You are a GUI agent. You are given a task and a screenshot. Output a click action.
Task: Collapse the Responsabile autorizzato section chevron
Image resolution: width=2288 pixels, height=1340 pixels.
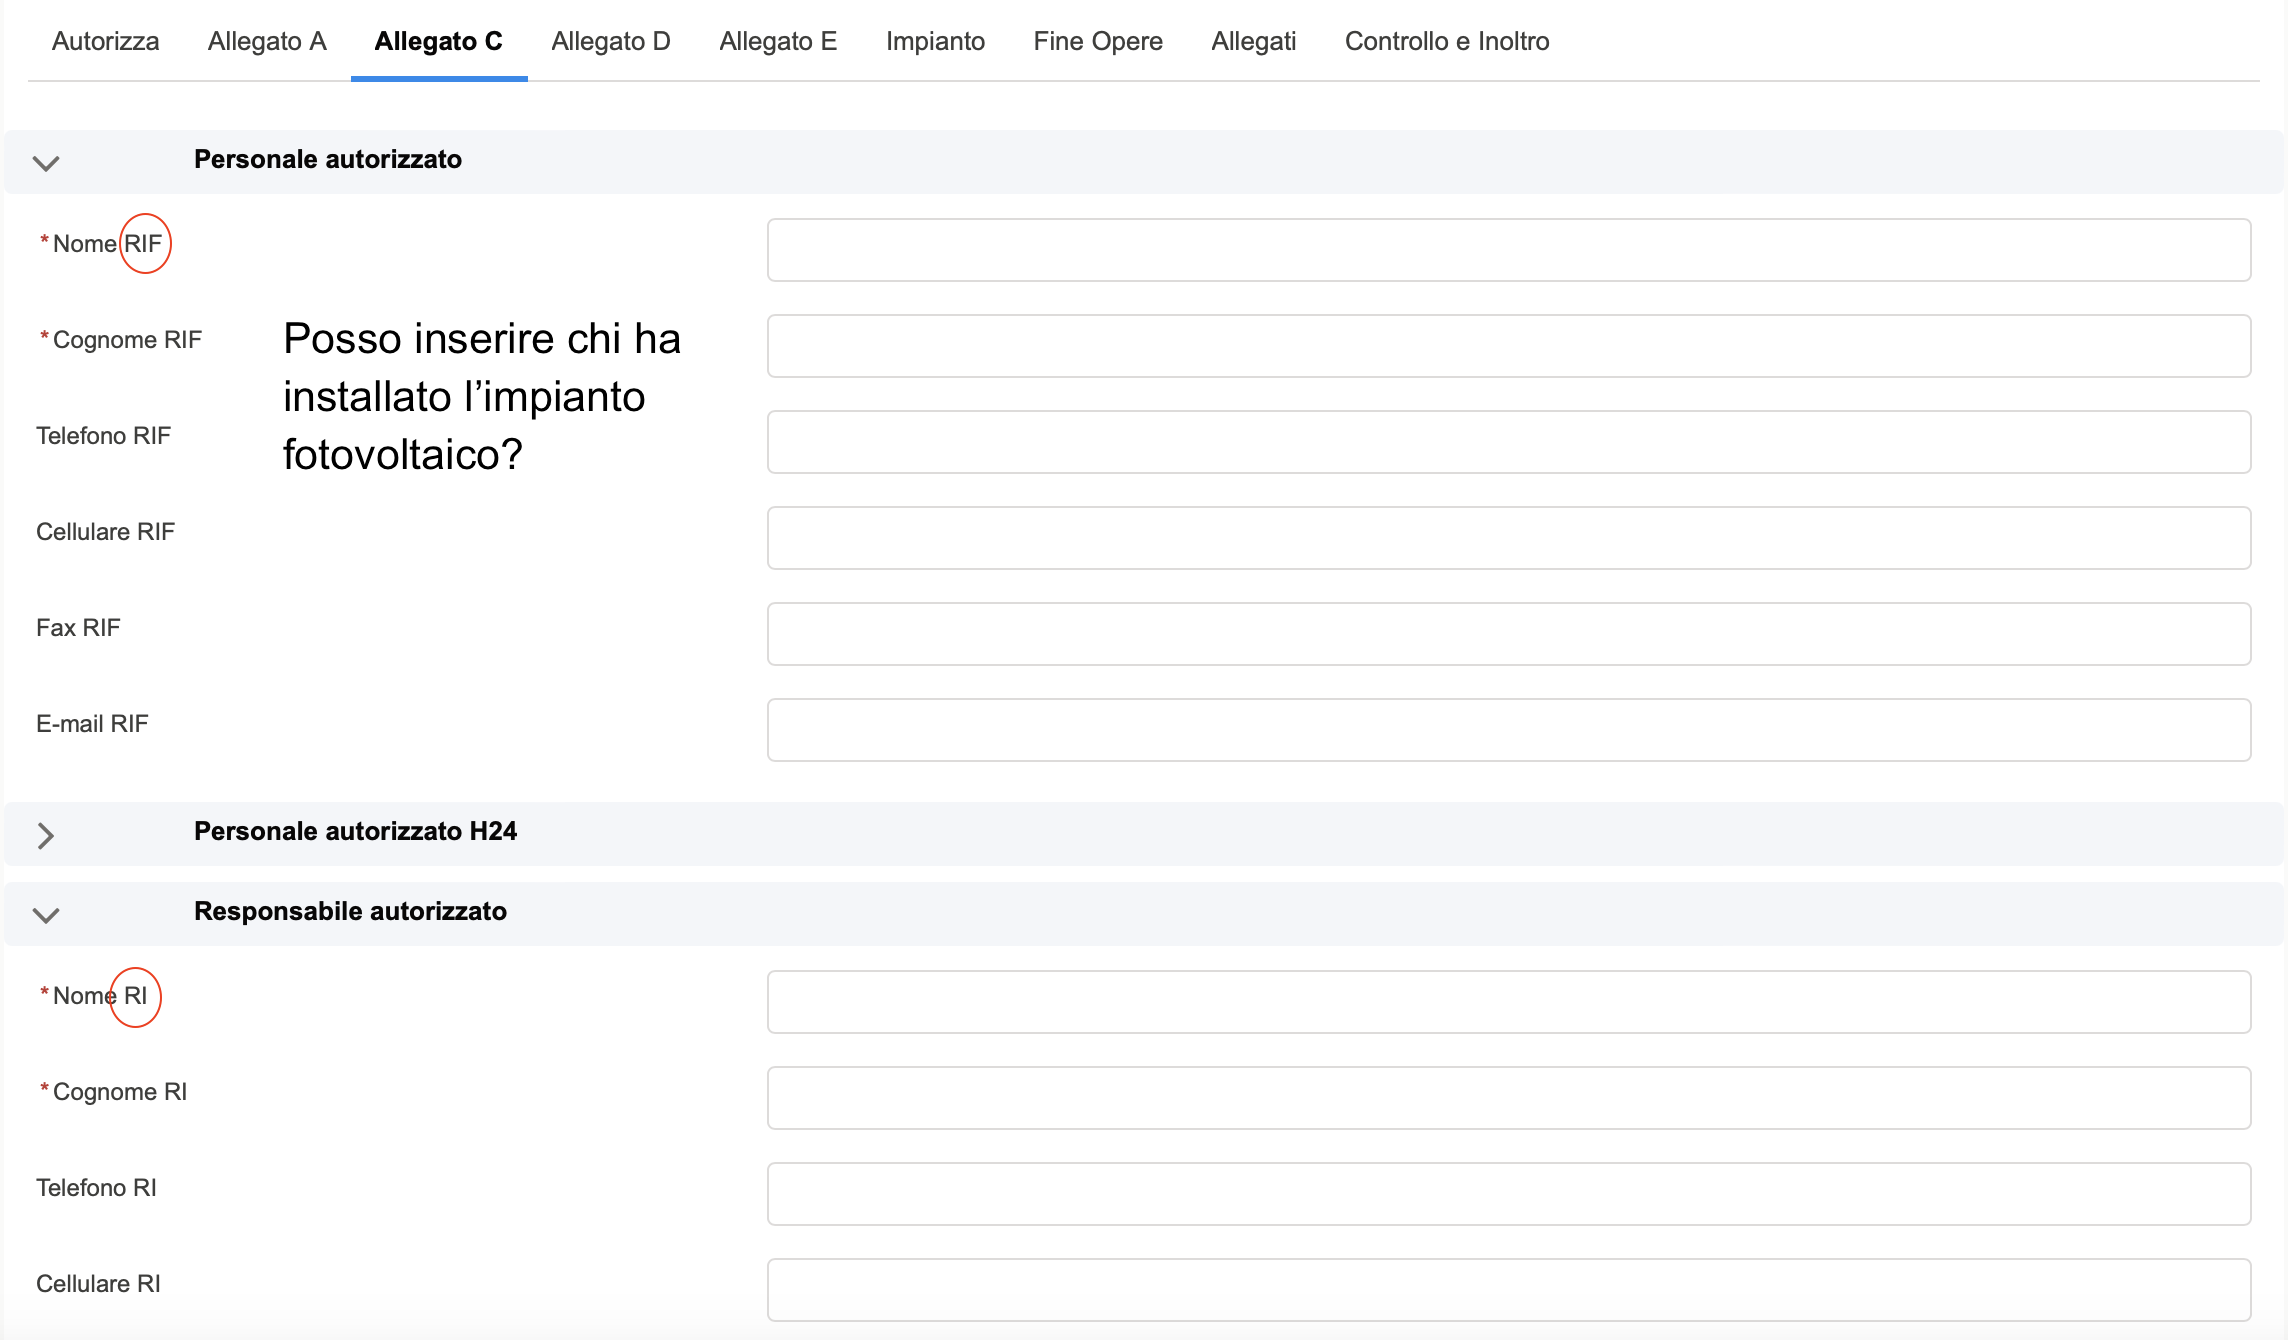46,915
